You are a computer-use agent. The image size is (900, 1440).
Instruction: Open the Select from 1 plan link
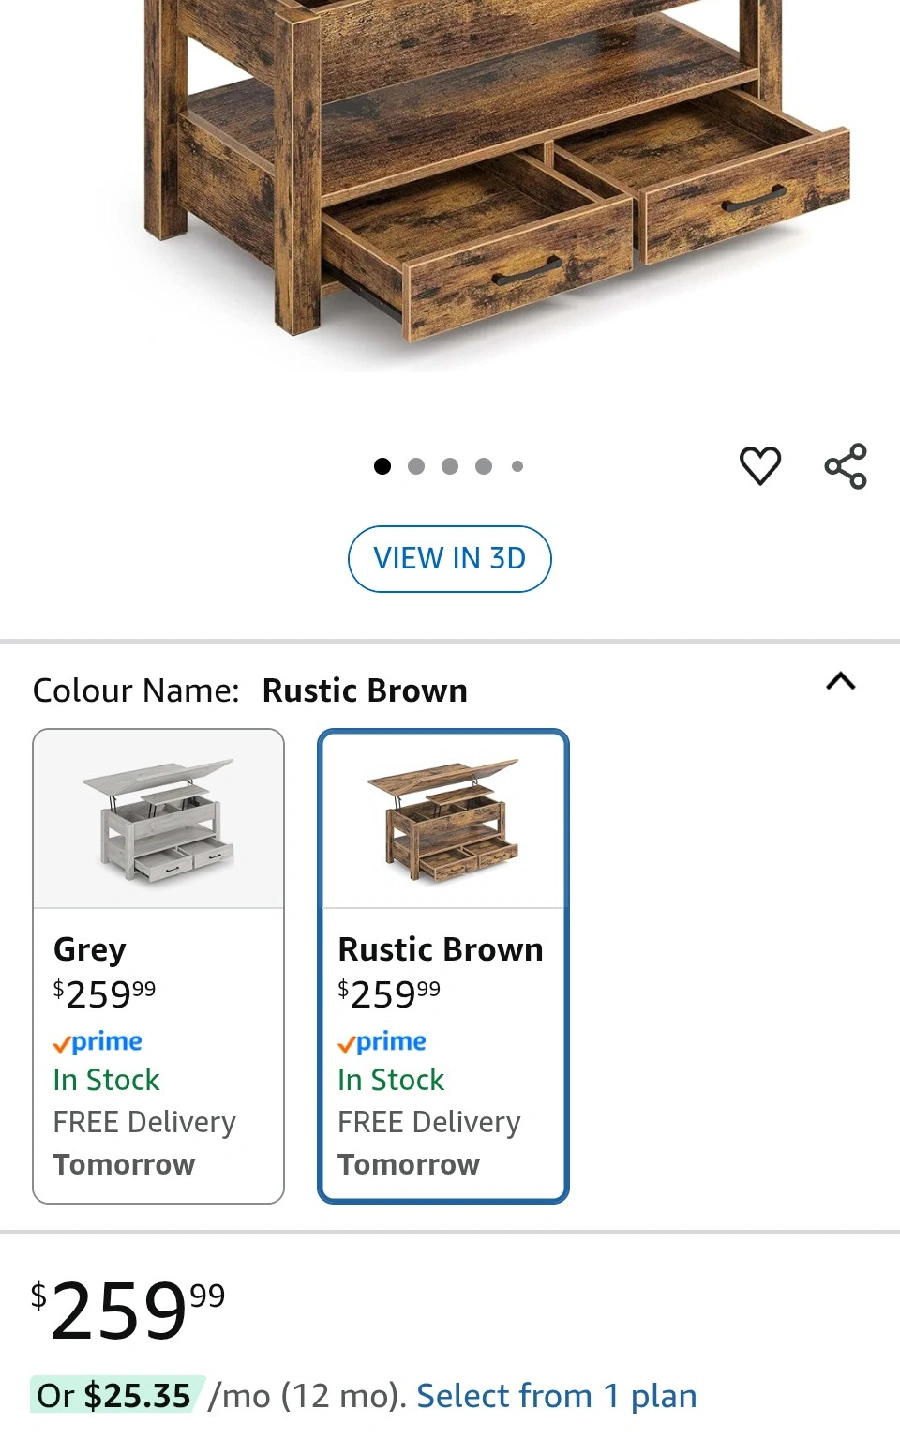[556, 1395]
